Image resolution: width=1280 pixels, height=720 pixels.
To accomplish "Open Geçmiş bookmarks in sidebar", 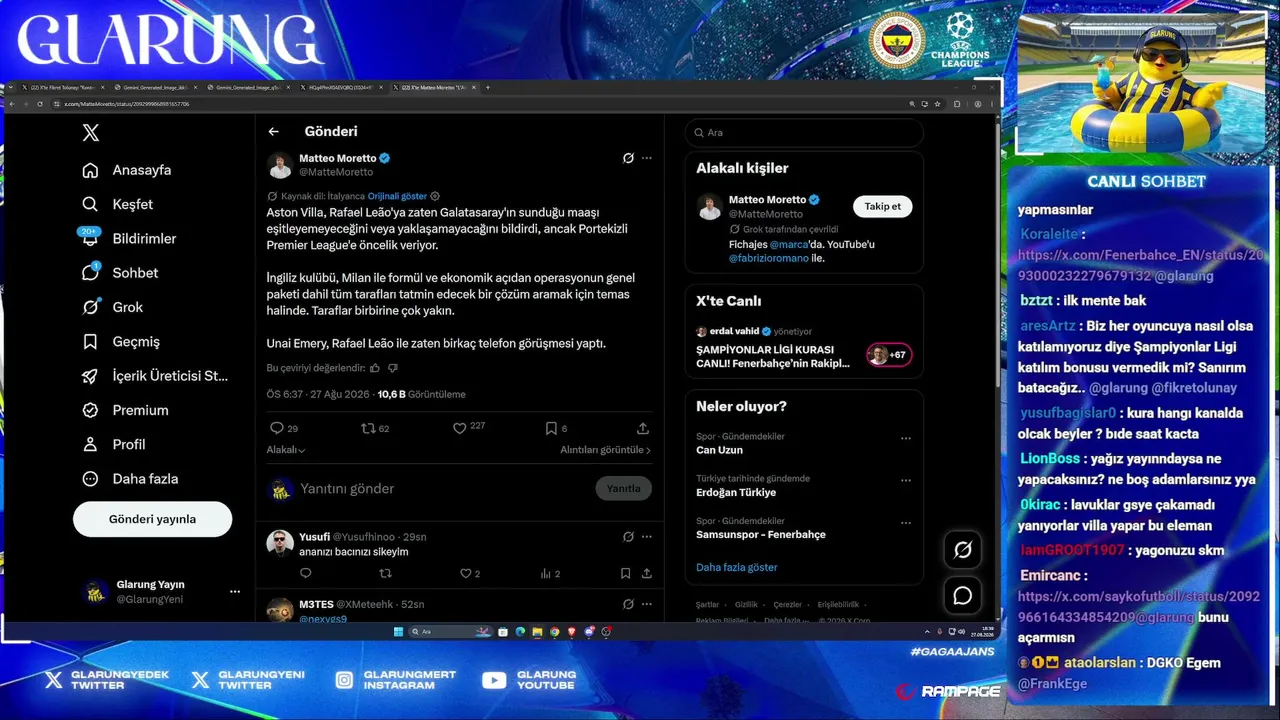I will [x=121, y=341].
